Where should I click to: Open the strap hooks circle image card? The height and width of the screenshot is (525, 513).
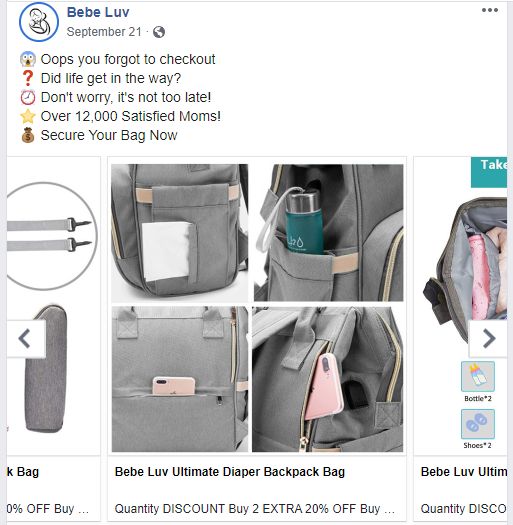coord(52,236)
